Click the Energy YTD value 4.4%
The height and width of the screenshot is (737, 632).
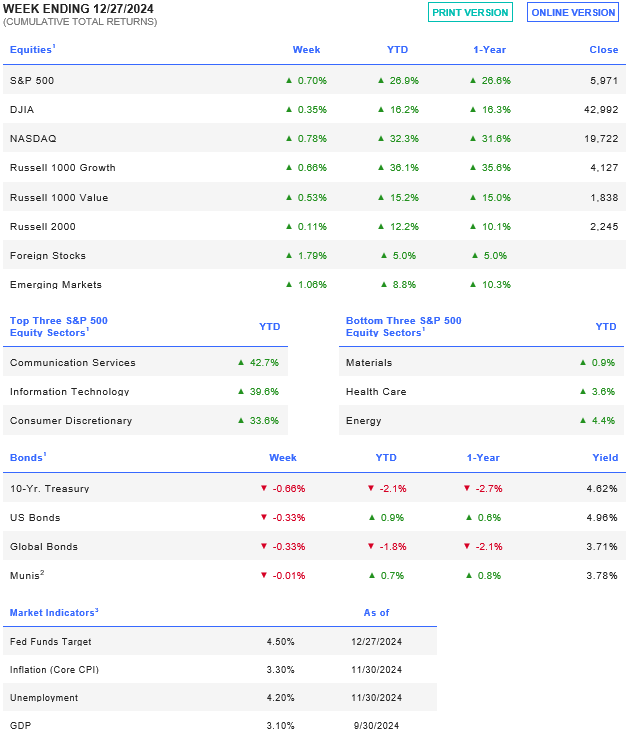(x=603, y=421)
